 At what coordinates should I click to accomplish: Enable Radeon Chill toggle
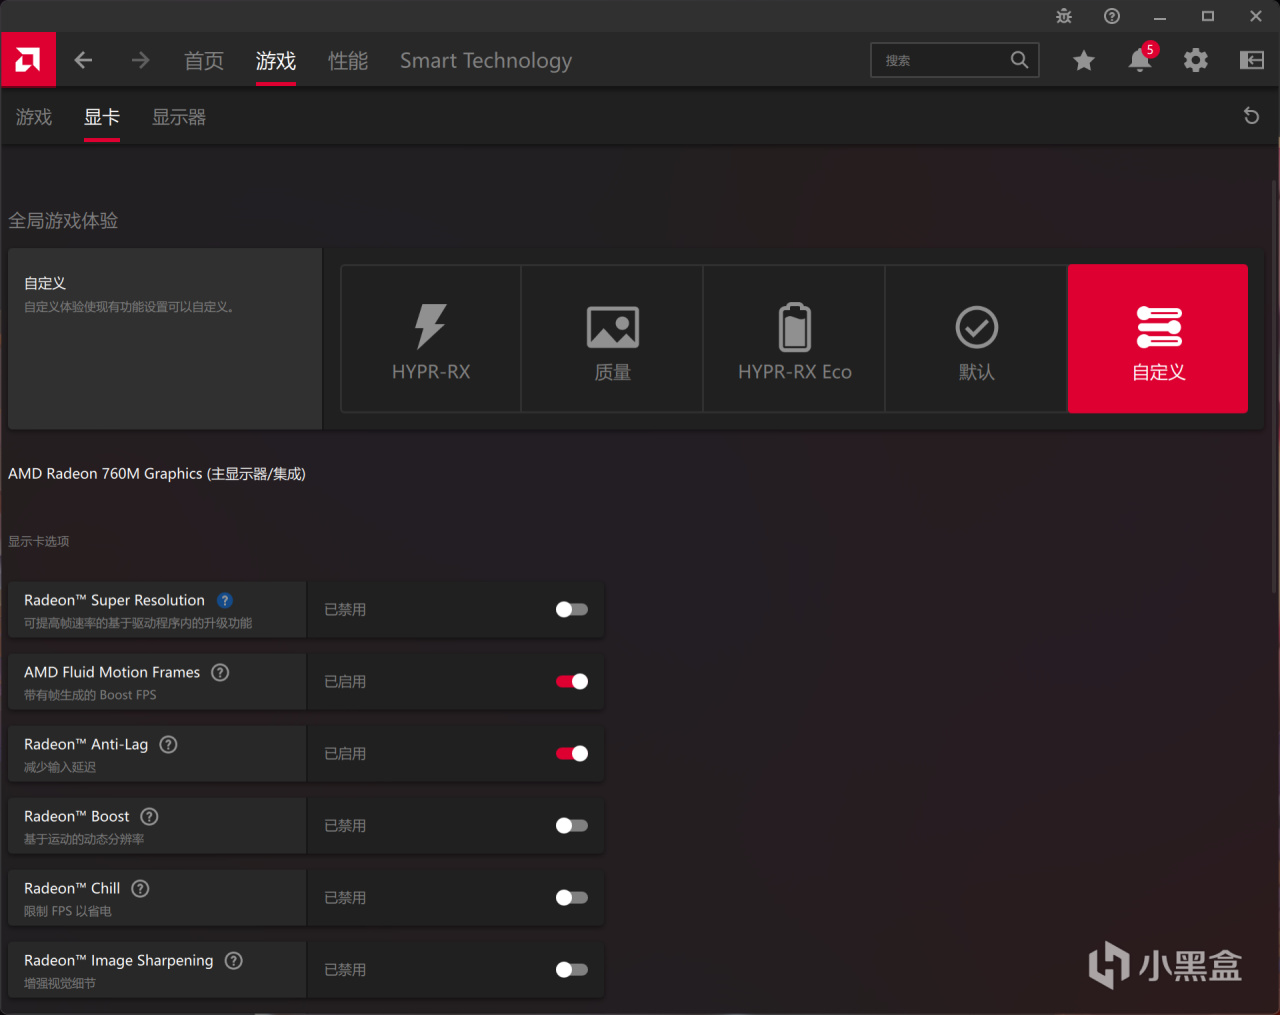coord(572,898)
